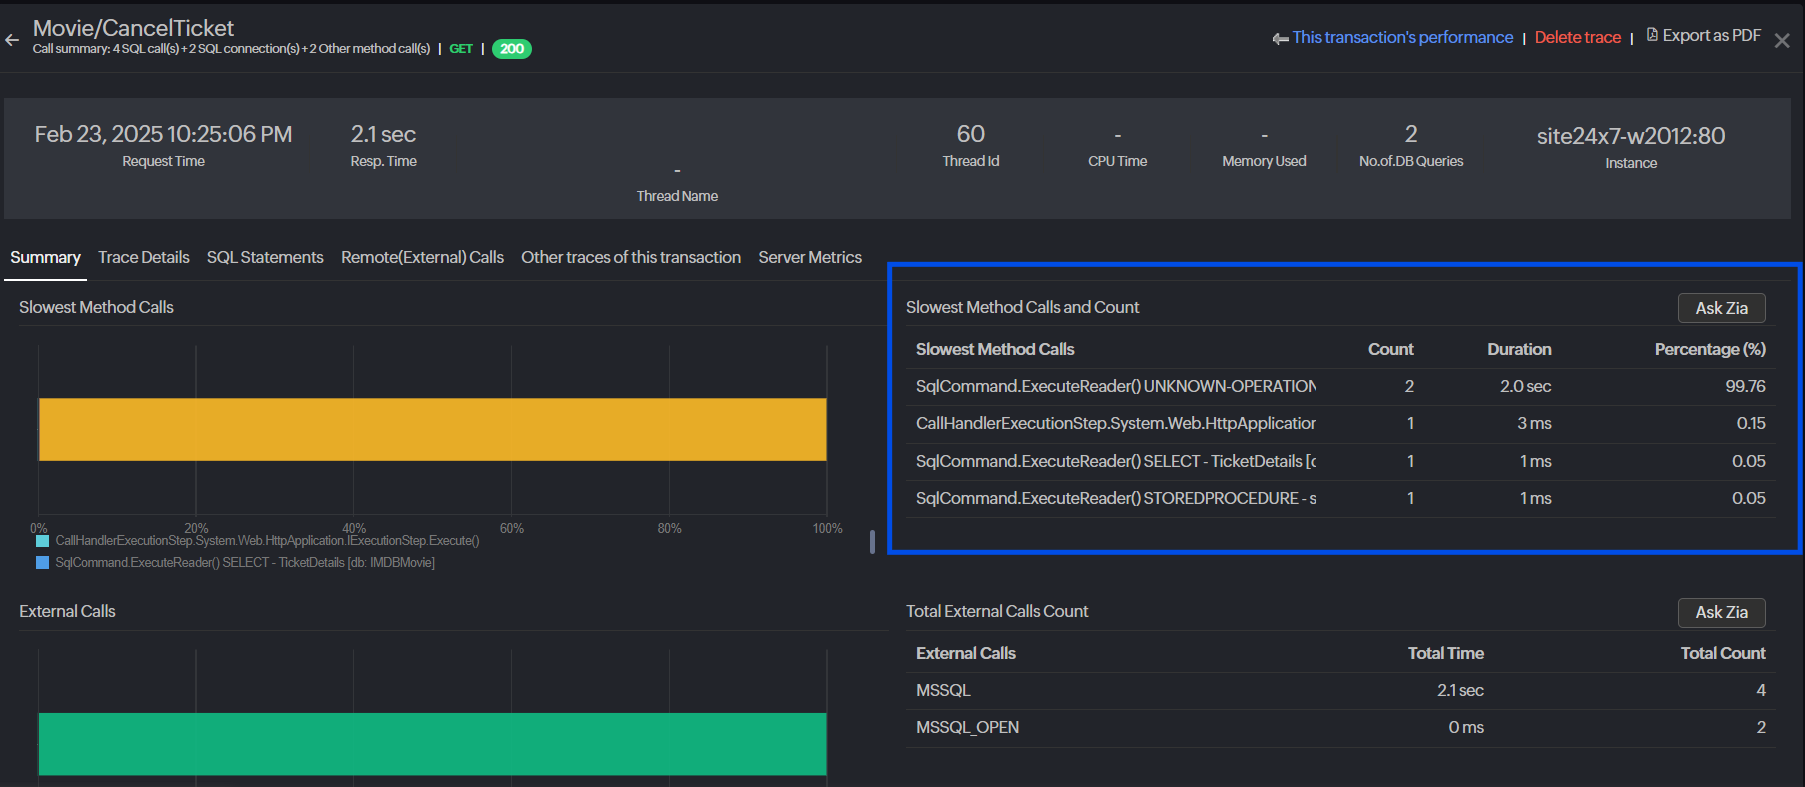
Task: Export the trace as PDF
Action: 1711,35
